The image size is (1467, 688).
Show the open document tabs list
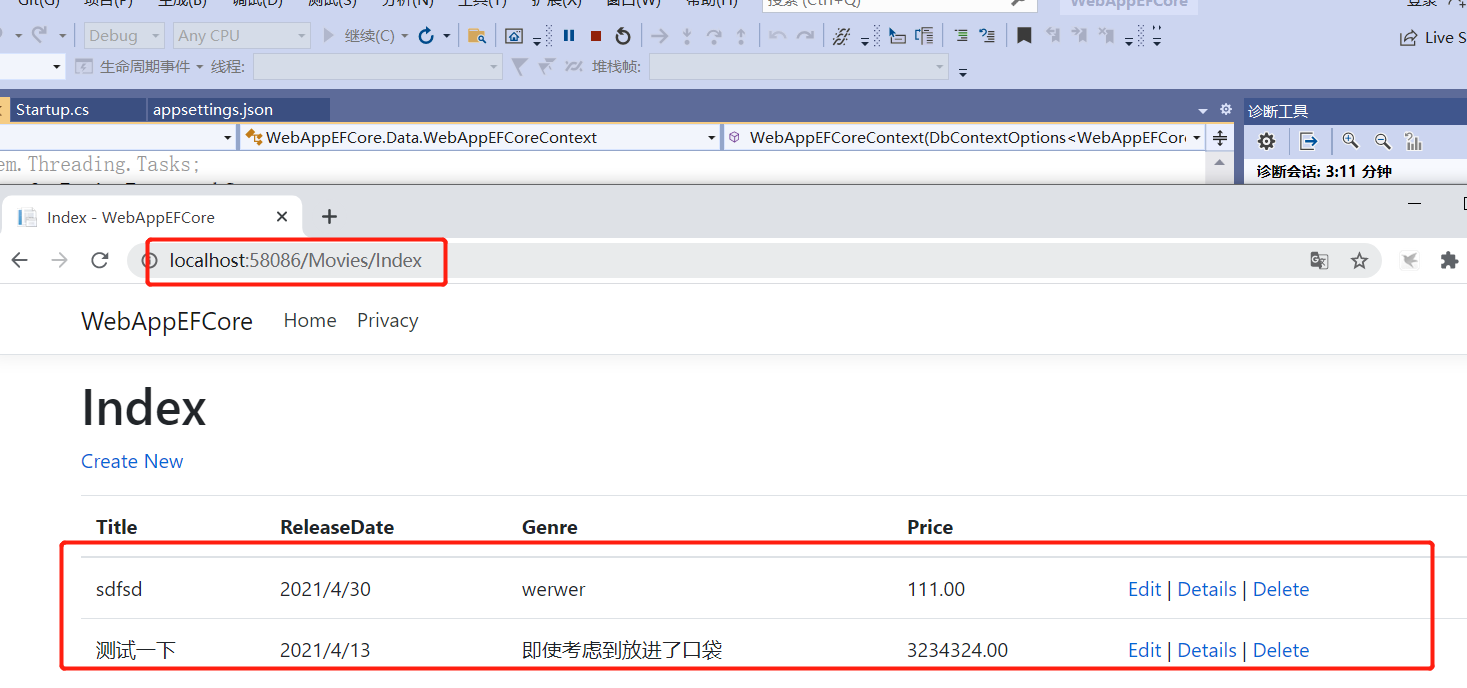point(1202,110)
